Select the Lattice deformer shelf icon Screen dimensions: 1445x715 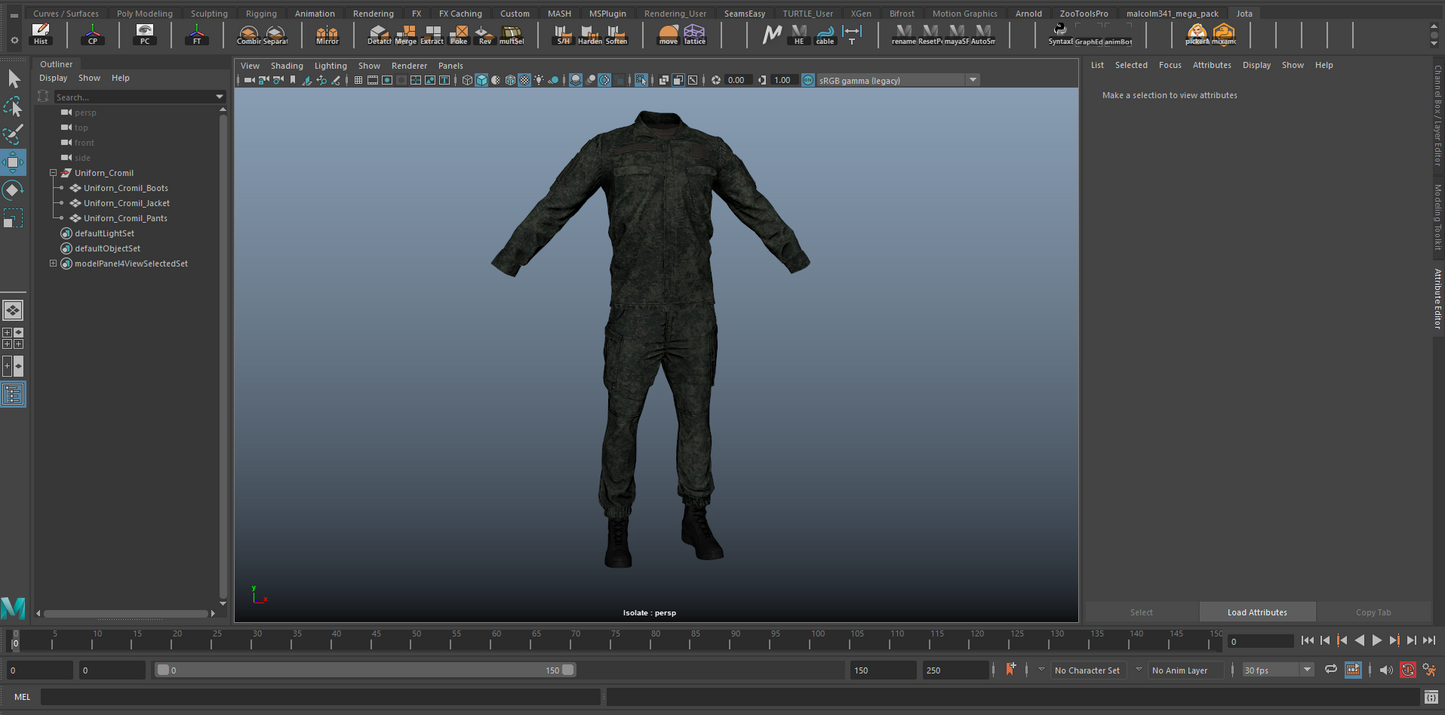click(694, 35)
